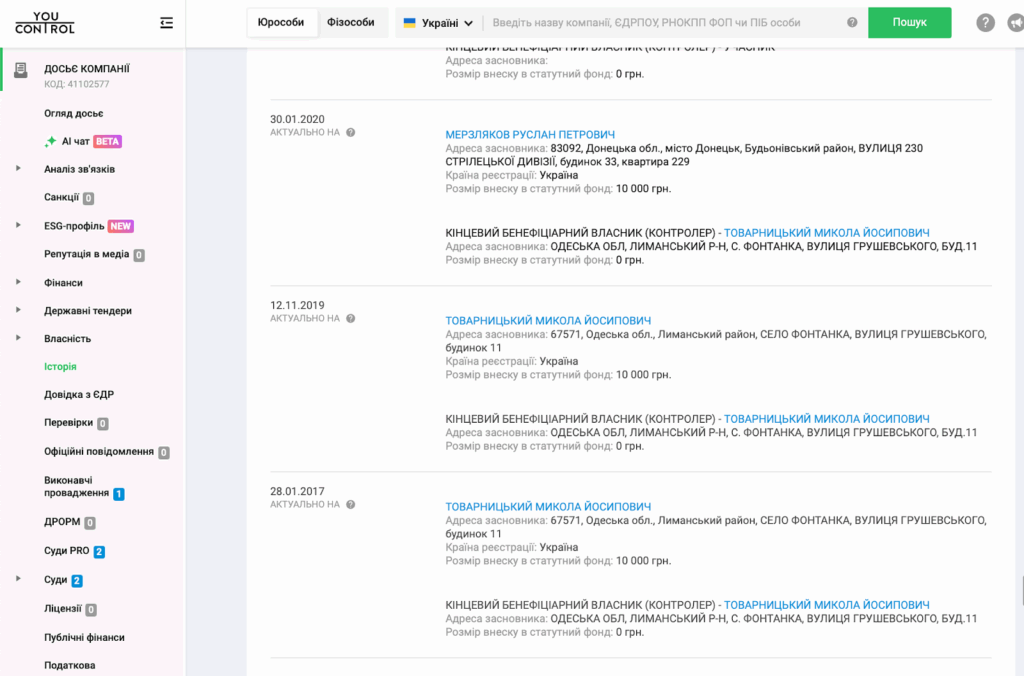Screen dimensions: 1024x676
Task: Click info icon under date 12.11.2019
Action: coord(351,318)
